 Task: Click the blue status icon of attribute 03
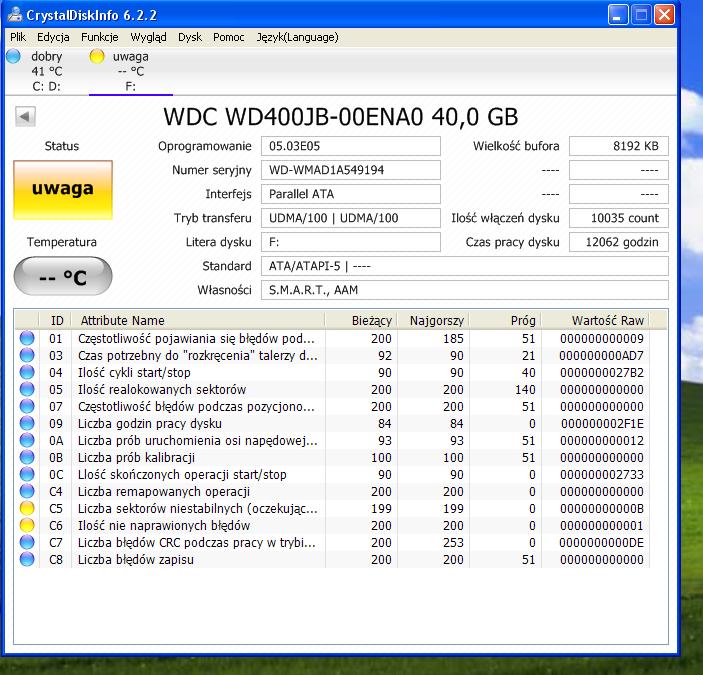point(27,355)
